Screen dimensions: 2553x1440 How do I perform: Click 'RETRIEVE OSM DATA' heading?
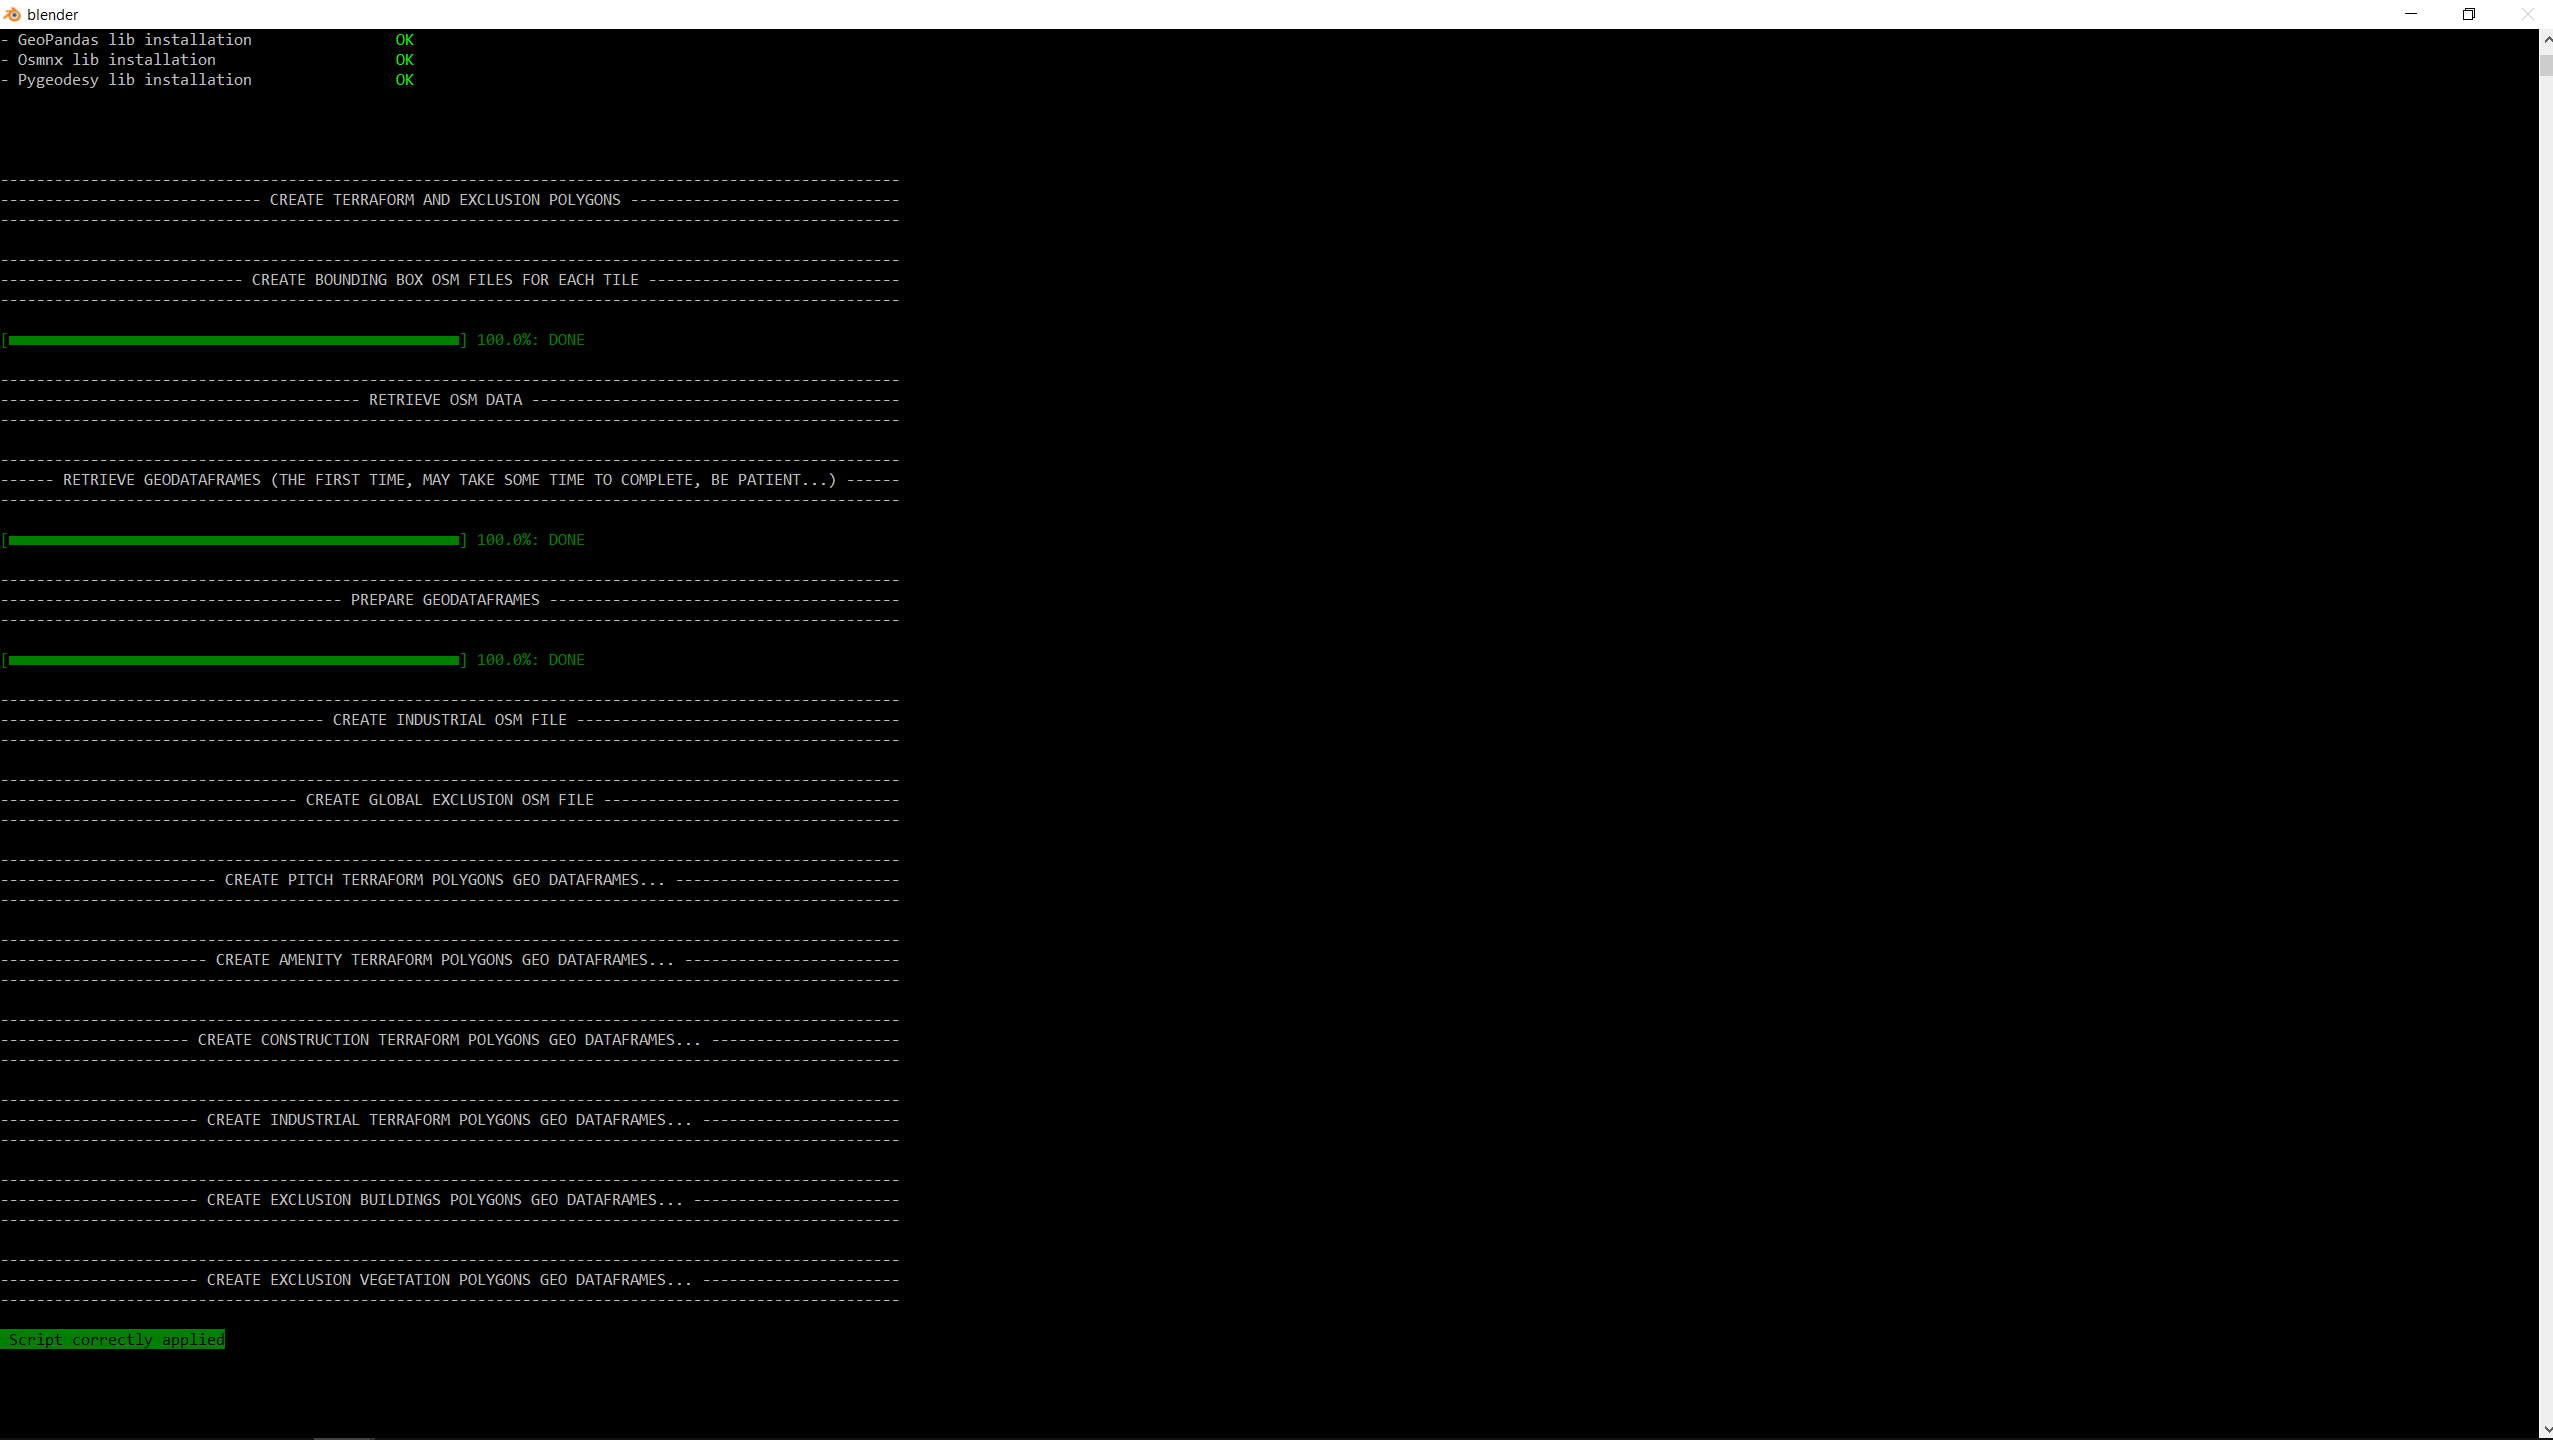pyautogui.click(x=446, y=400)
